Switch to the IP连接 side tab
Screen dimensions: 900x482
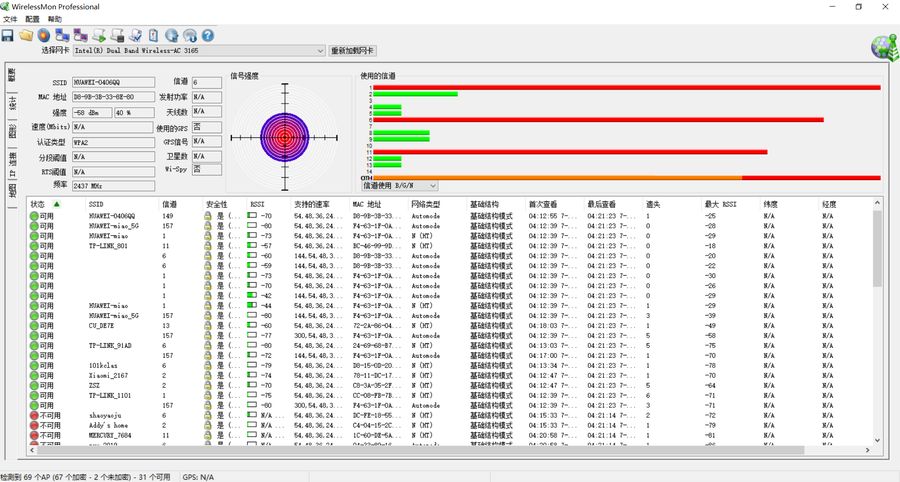12,164
